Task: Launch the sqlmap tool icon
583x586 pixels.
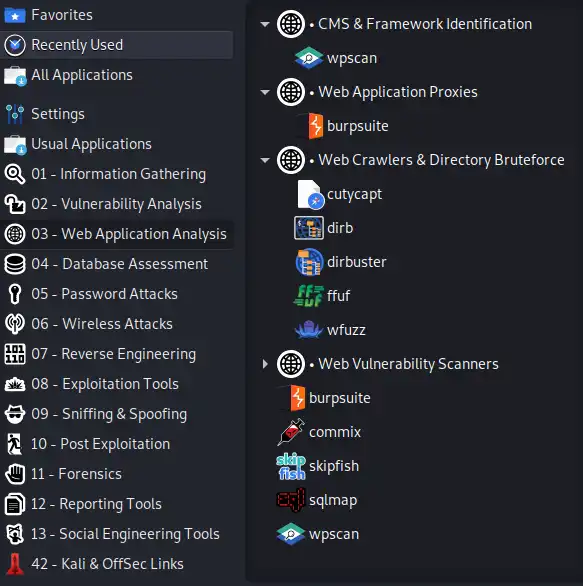Action: [291, 500]
